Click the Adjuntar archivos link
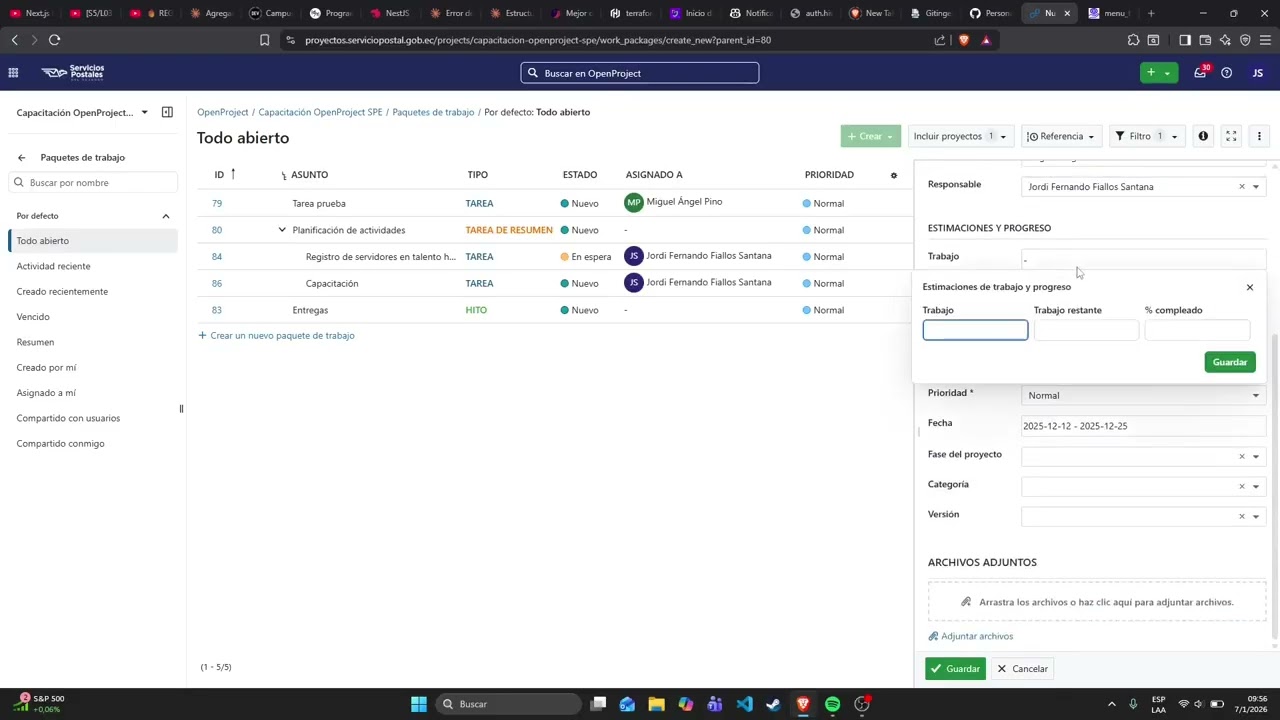The height and width of the screenshot is (720, 1280). coord(971,636)
